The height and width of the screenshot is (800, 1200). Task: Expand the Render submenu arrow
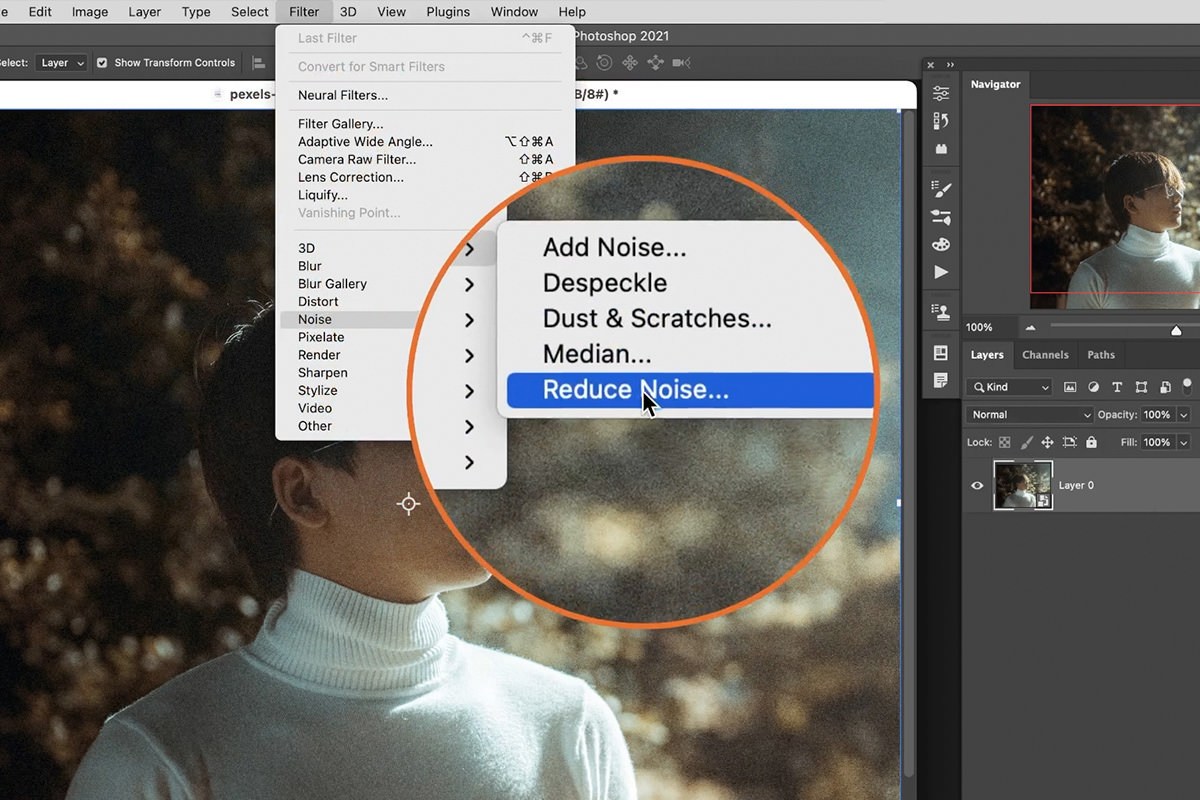(x=469, y=356)
